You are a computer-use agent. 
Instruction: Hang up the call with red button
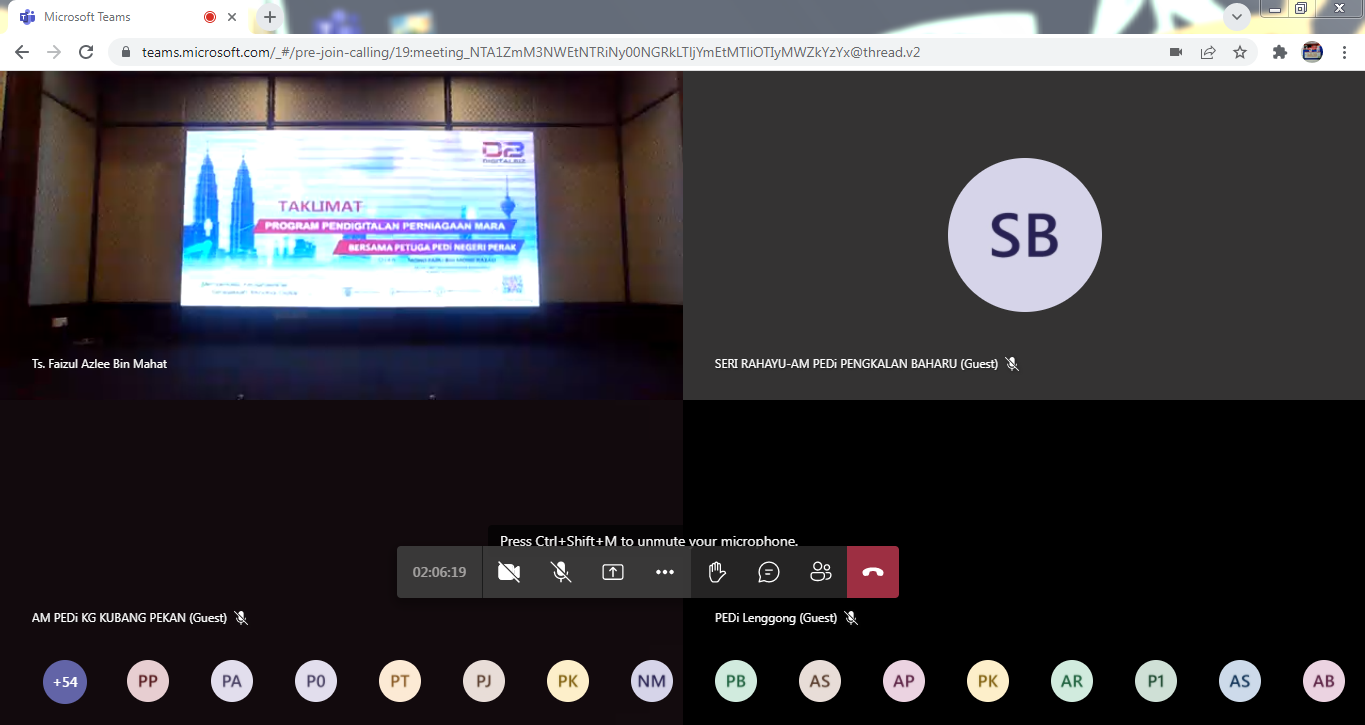point(873,572)
